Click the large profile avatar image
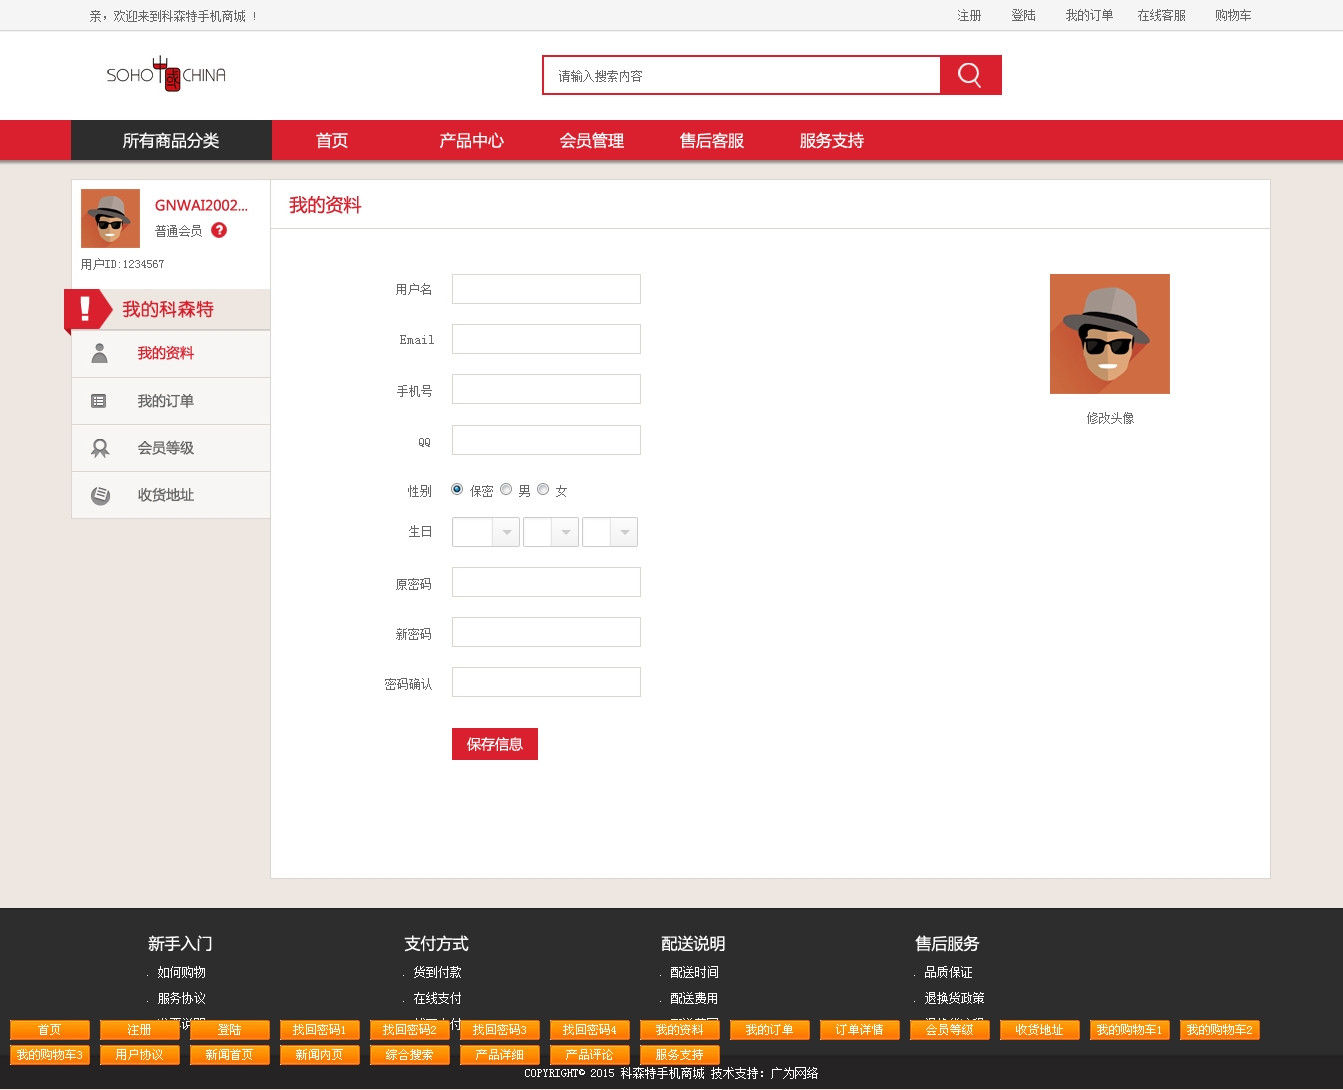Viewport: 1343px width, 1090px height. (x=1110, y=334)
